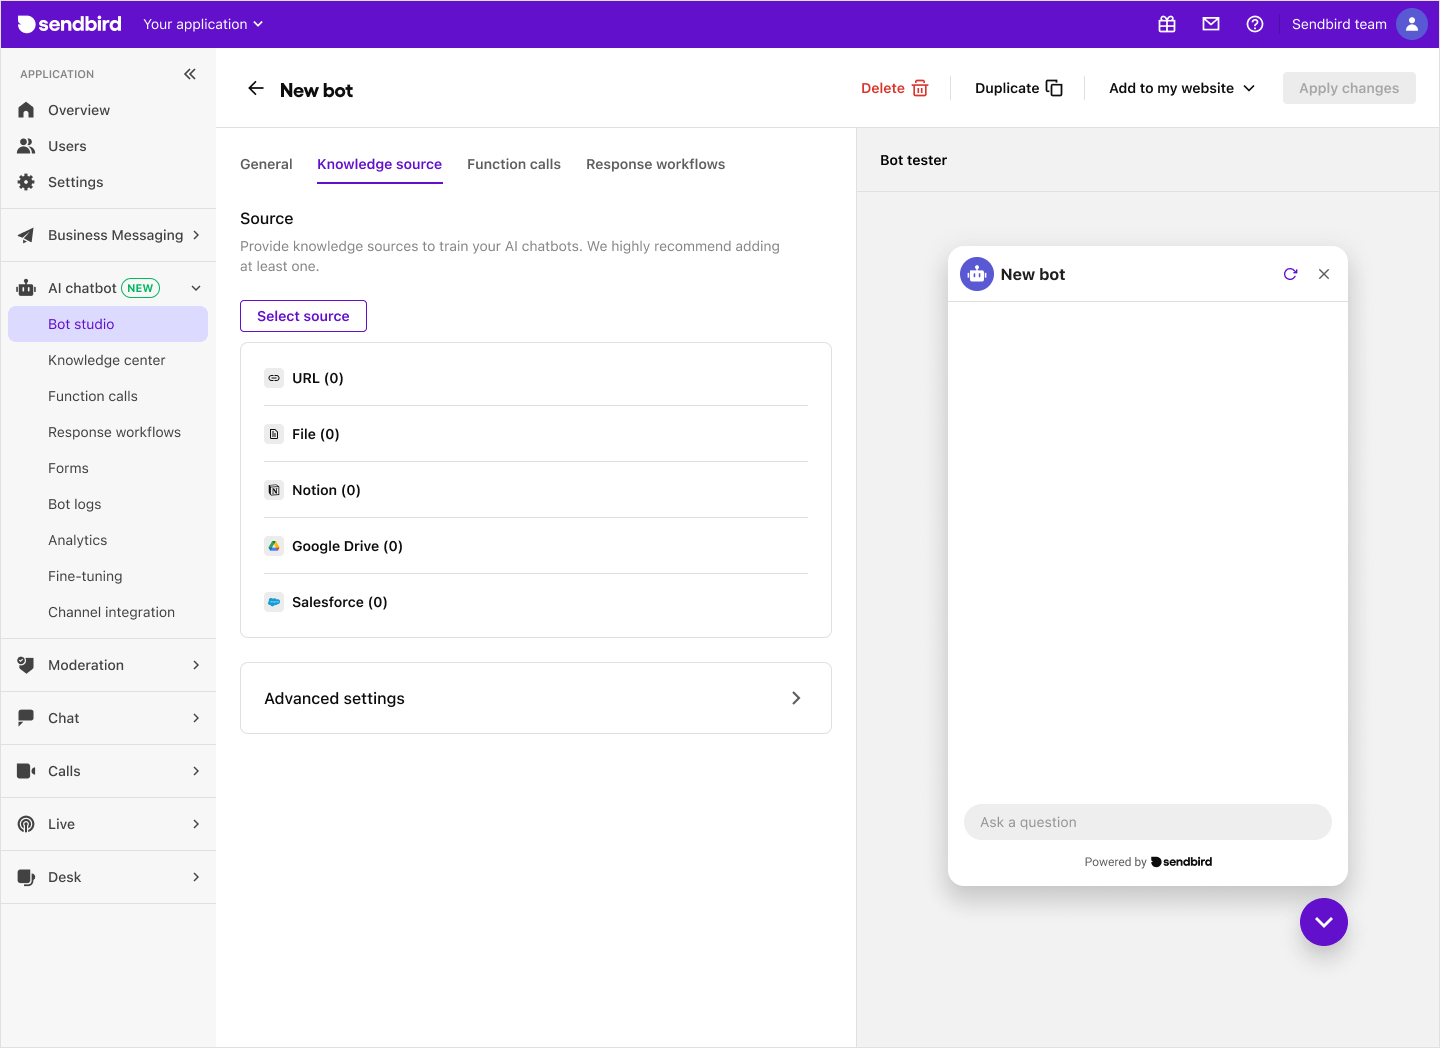Click the Powered by sendbird link
1440x1048 pixels.
(1148, 862)
